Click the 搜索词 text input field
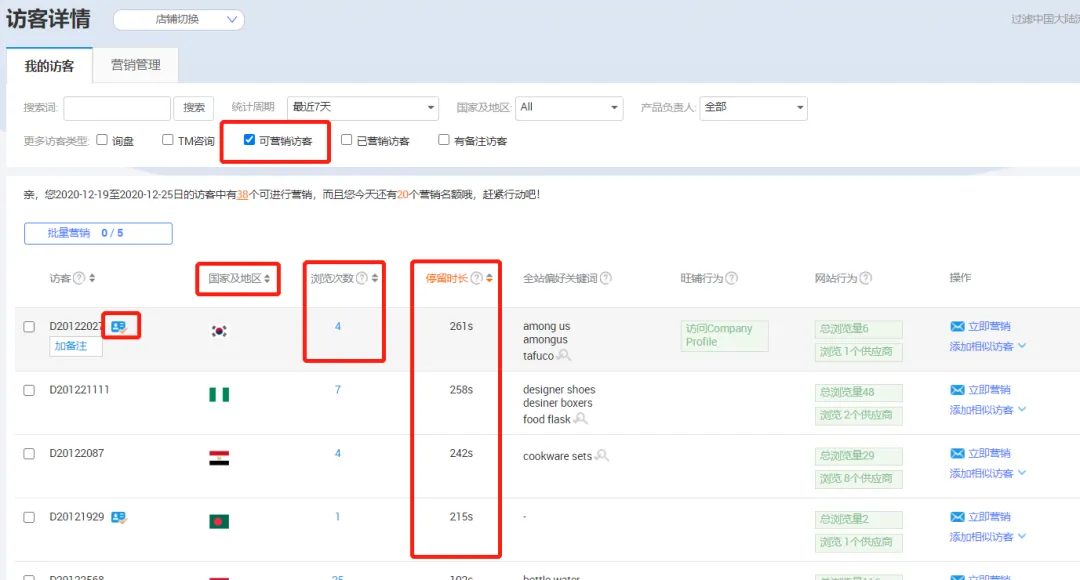The width and height of the screenshot is (1080, 580). point(117,108)
